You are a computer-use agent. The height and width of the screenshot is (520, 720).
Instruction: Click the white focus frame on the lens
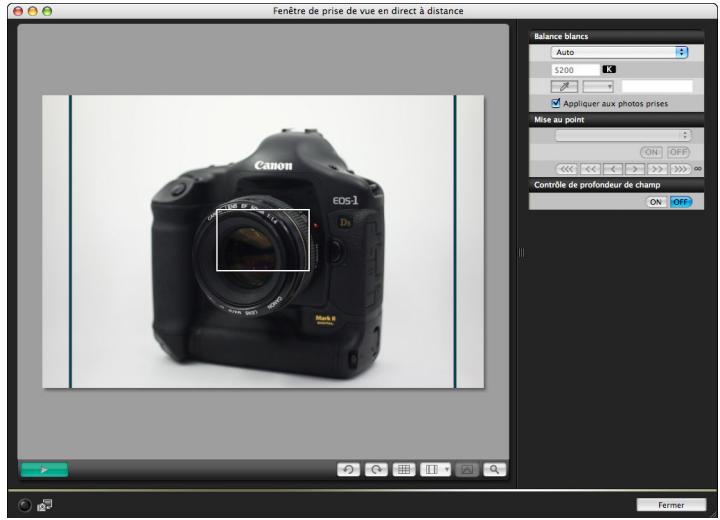pos(263,240)
